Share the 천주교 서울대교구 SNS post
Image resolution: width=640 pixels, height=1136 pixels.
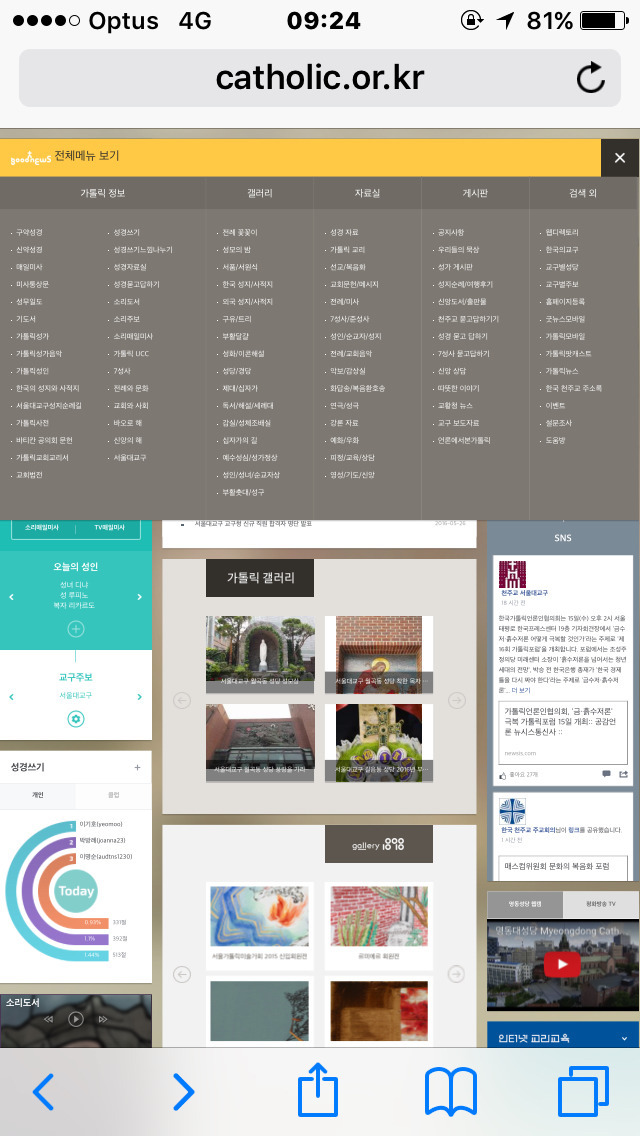623,774
